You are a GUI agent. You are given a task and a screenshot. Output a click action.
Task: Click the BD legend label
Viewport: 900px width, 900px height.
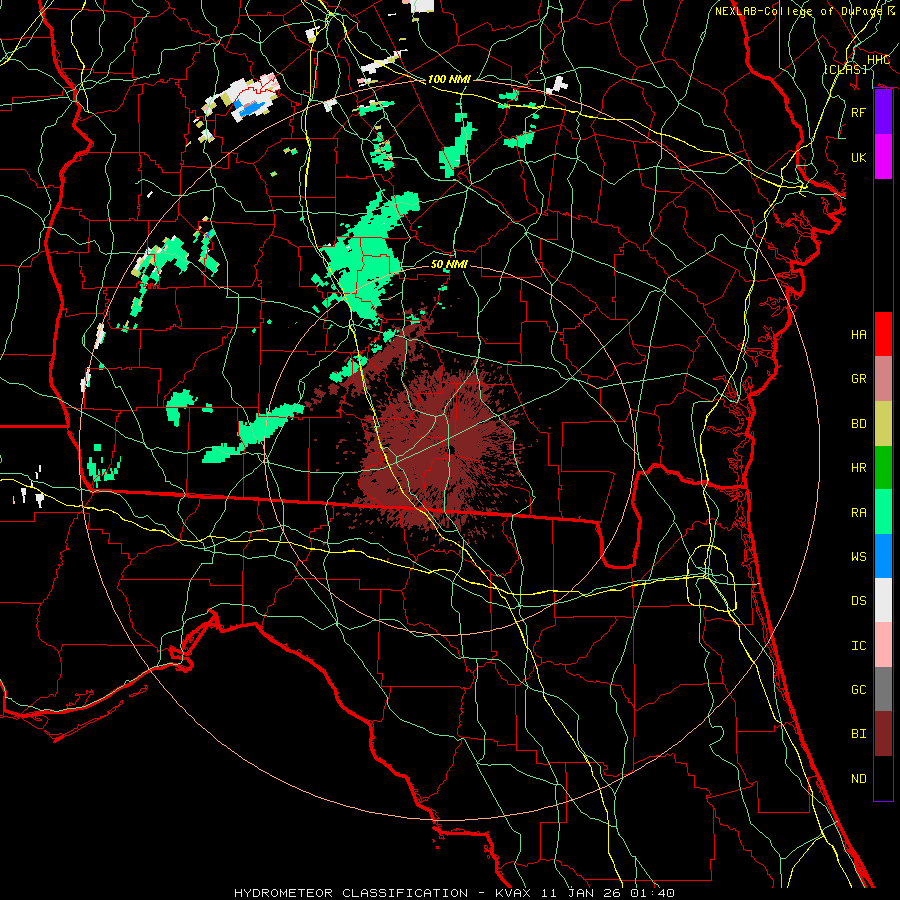859,424
